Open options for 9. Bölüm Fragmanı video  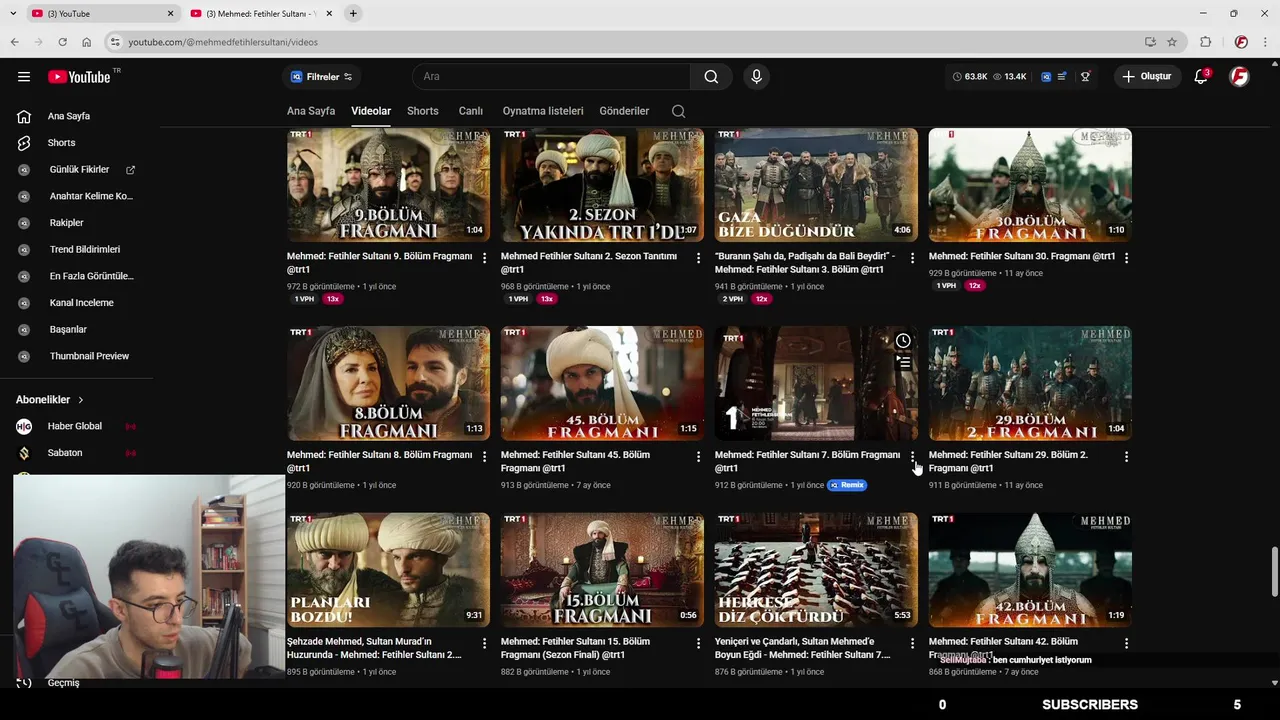click(484, 258)
